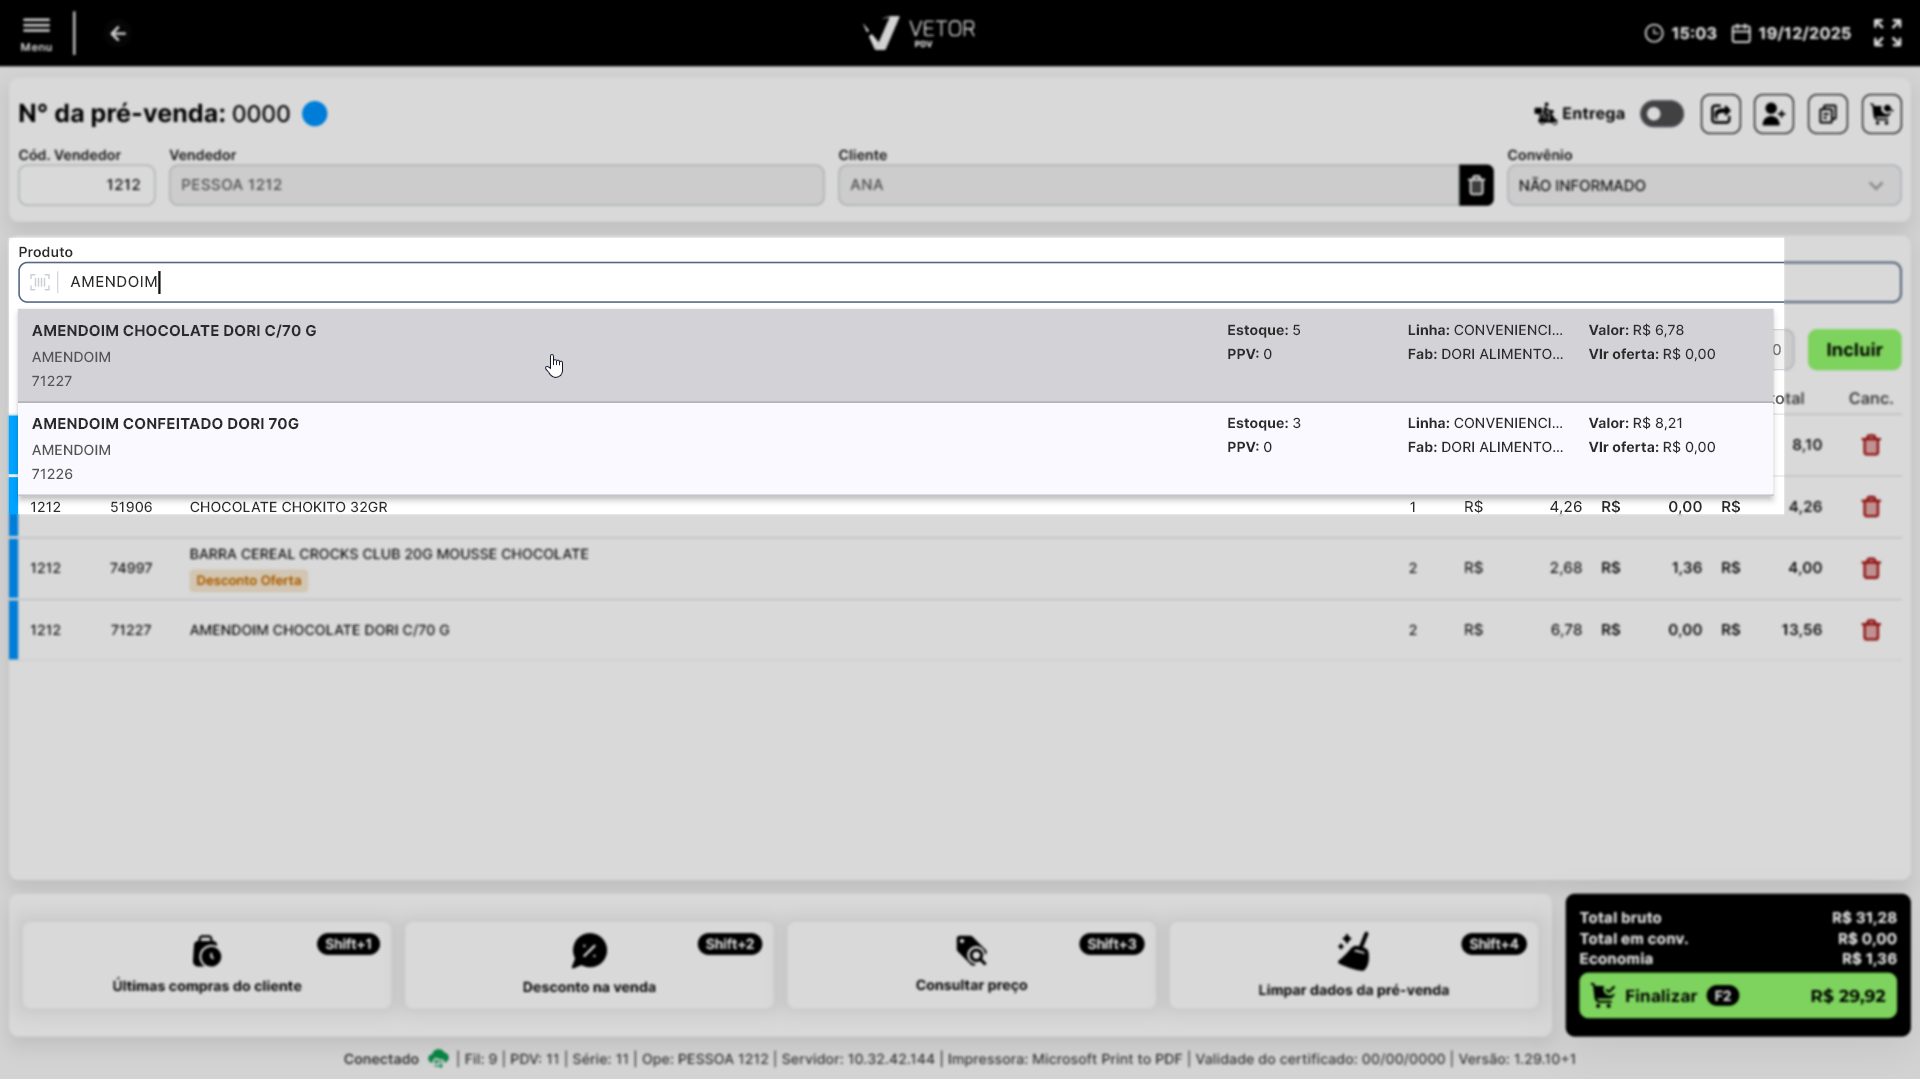Click the calendar date 19/12/2025
The width and height of the screenshot is (1920, 1079).
1791,33
